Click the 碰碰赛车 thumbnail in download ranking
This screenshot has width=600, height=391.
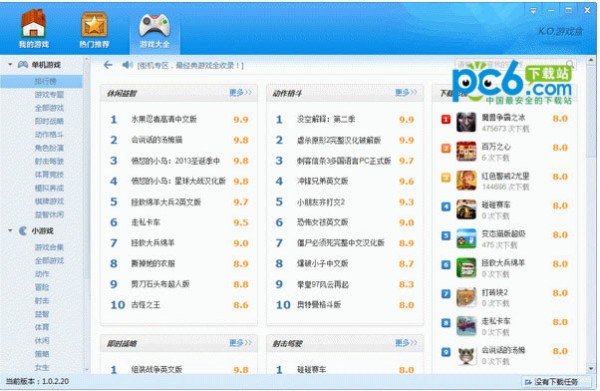466,209
